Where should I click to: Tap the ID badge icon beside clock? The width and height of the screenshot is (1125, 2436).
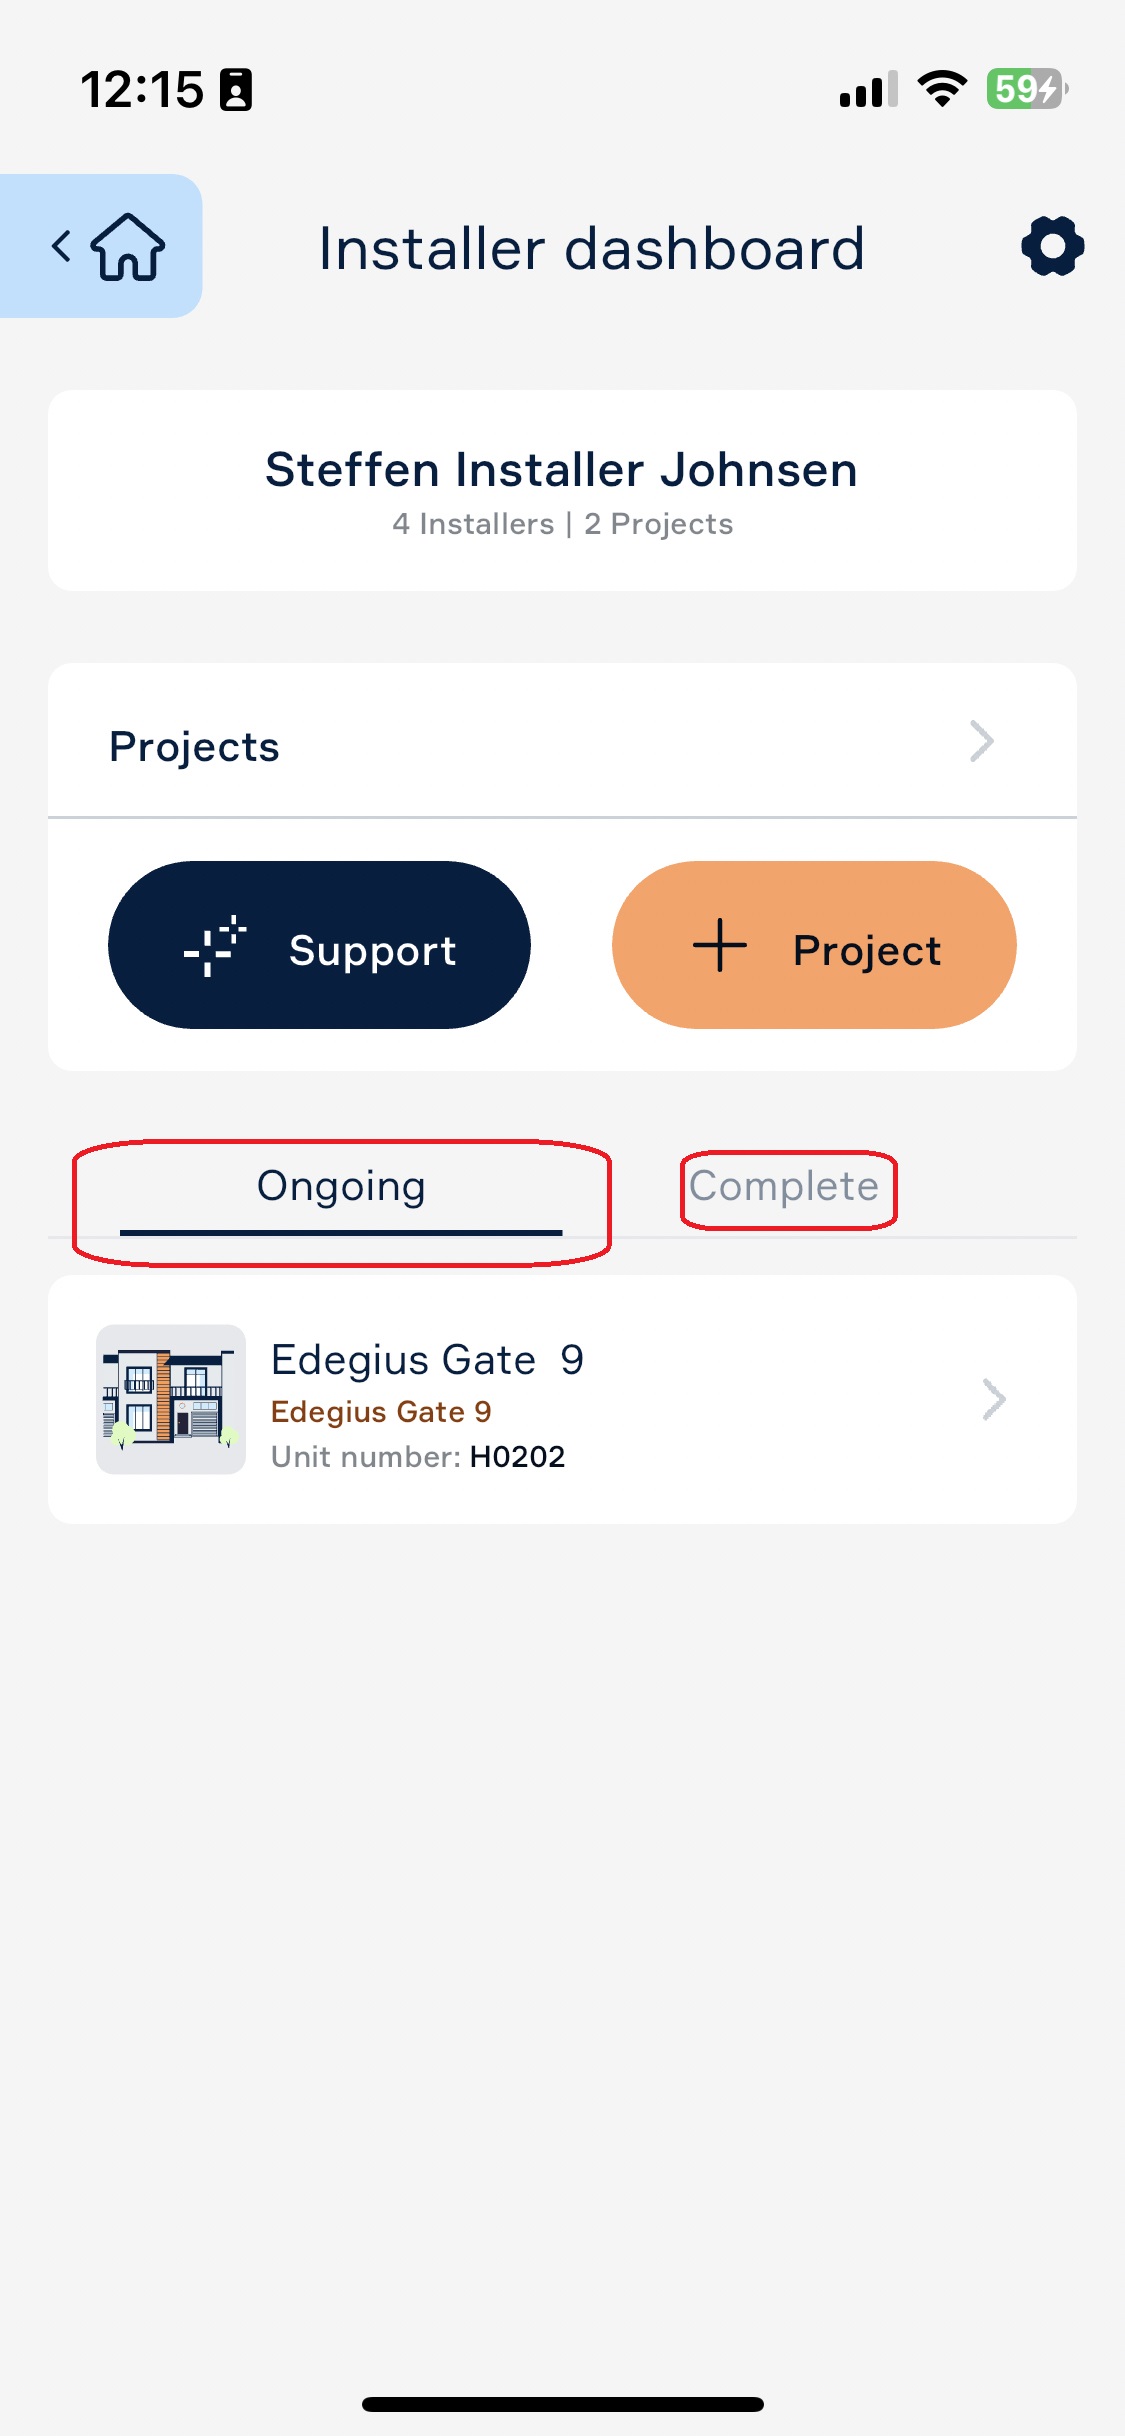coord(236,90)
